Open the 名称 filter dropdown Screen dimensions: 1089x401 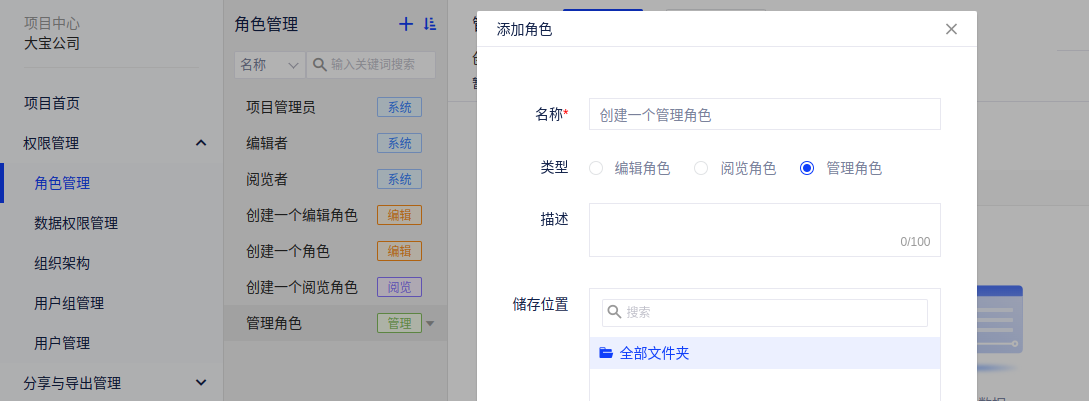coord(268,64)
